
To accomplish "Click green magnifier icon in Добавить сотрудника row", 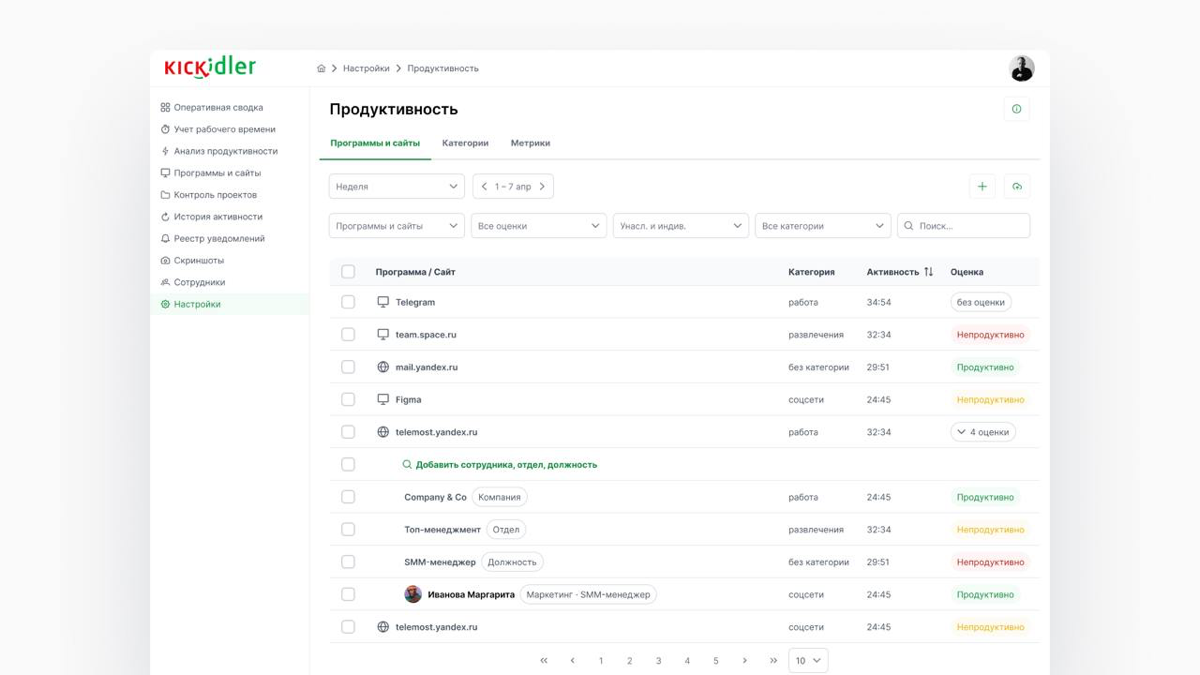I will tap(407, 465).
